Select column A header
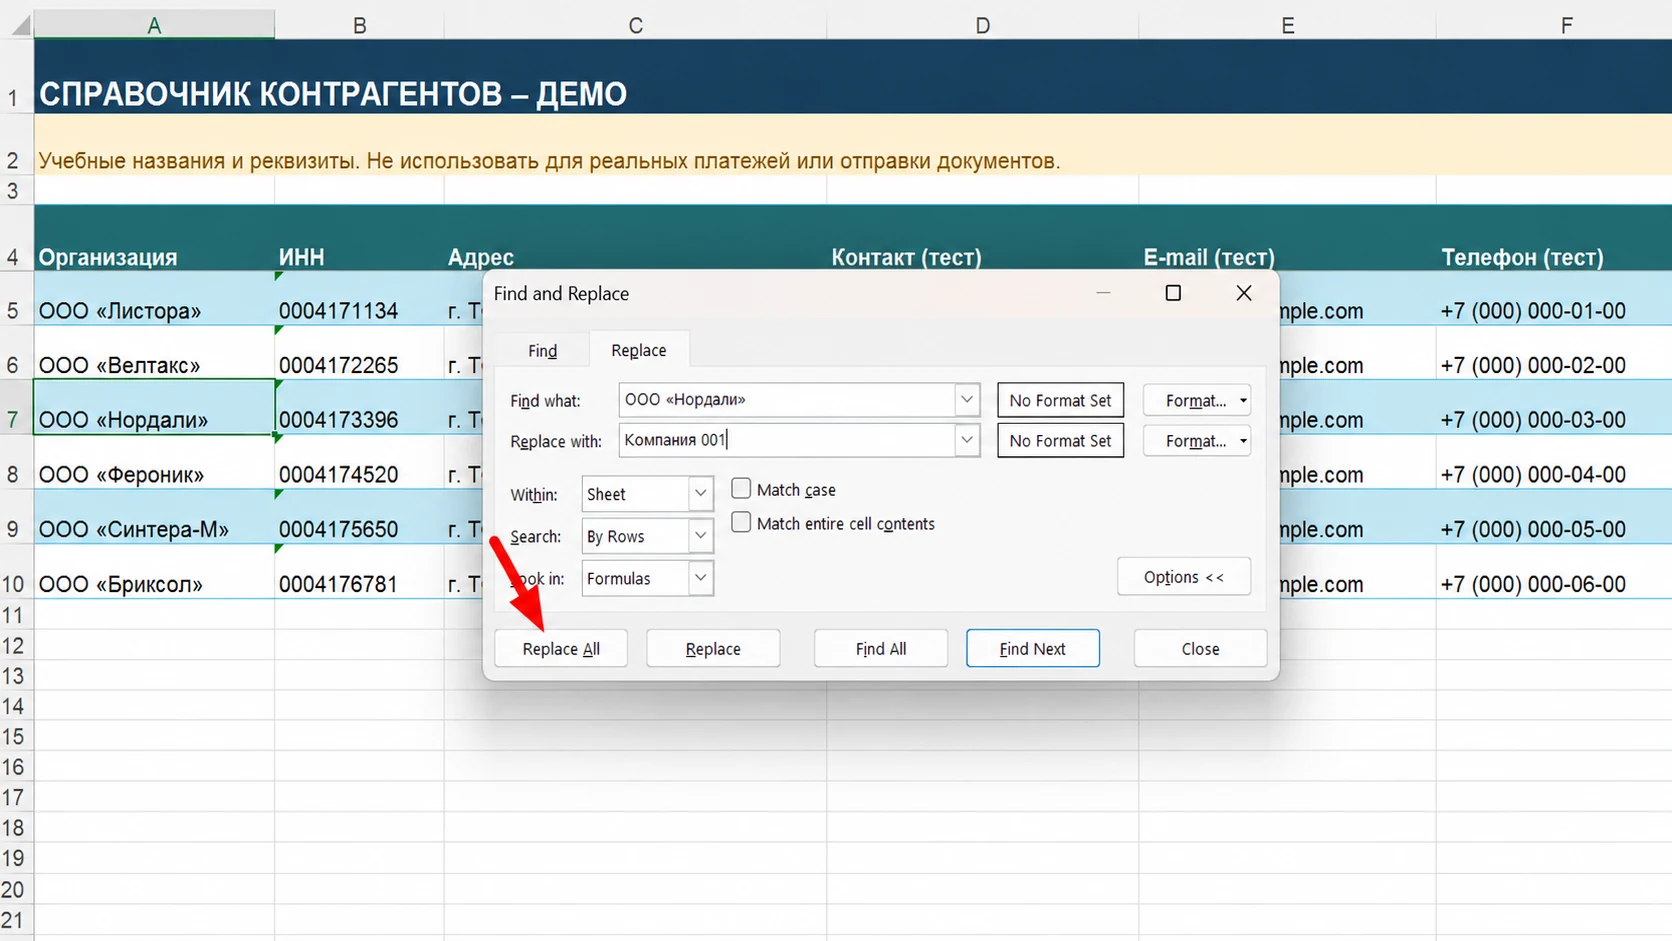This screenshot has width=1672, height=941. click(x=154, y=25)
